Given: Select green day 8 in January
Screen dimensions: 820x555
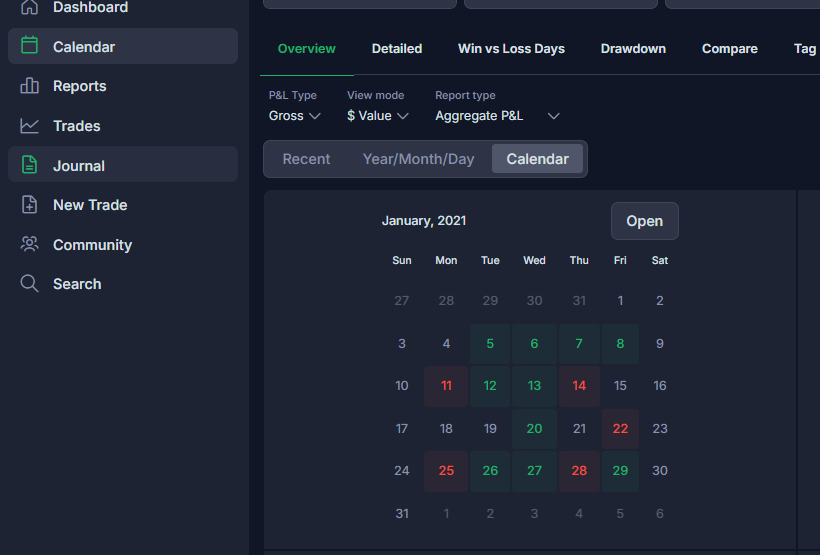Looking at the screenshot, I should tap(620, 344).
